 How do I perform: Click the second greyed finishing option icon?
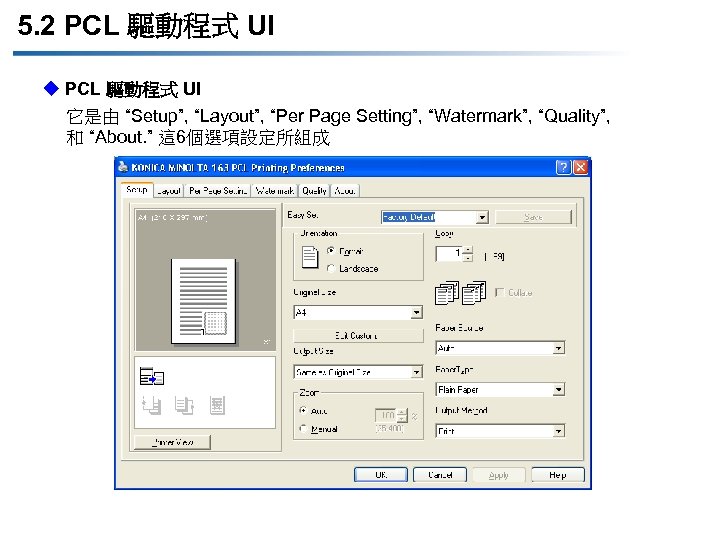pos(184,405)
